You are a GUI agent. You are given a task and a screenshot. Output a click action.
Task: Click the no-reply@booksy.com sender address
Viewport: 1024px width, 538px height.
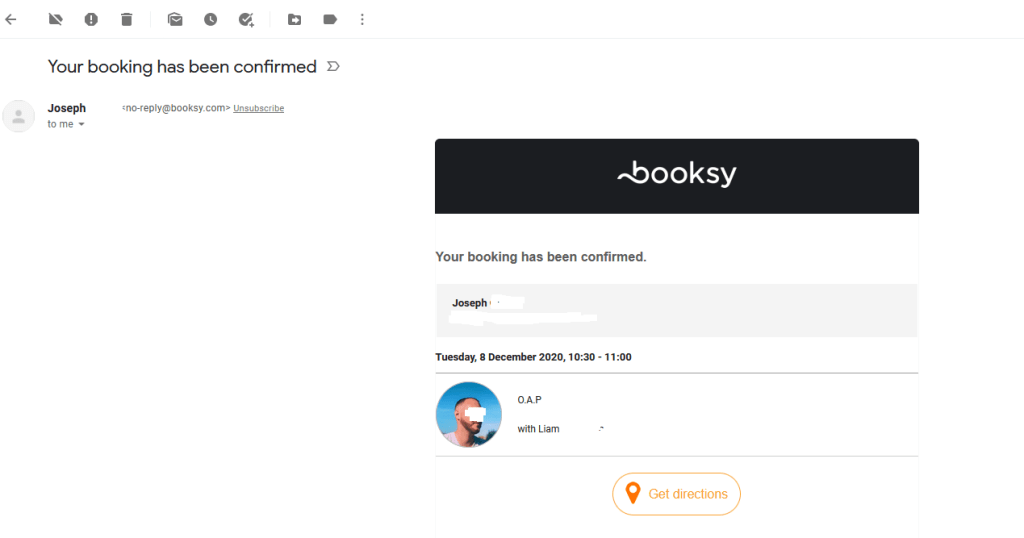pyautogui.click(x=177, y=108)
